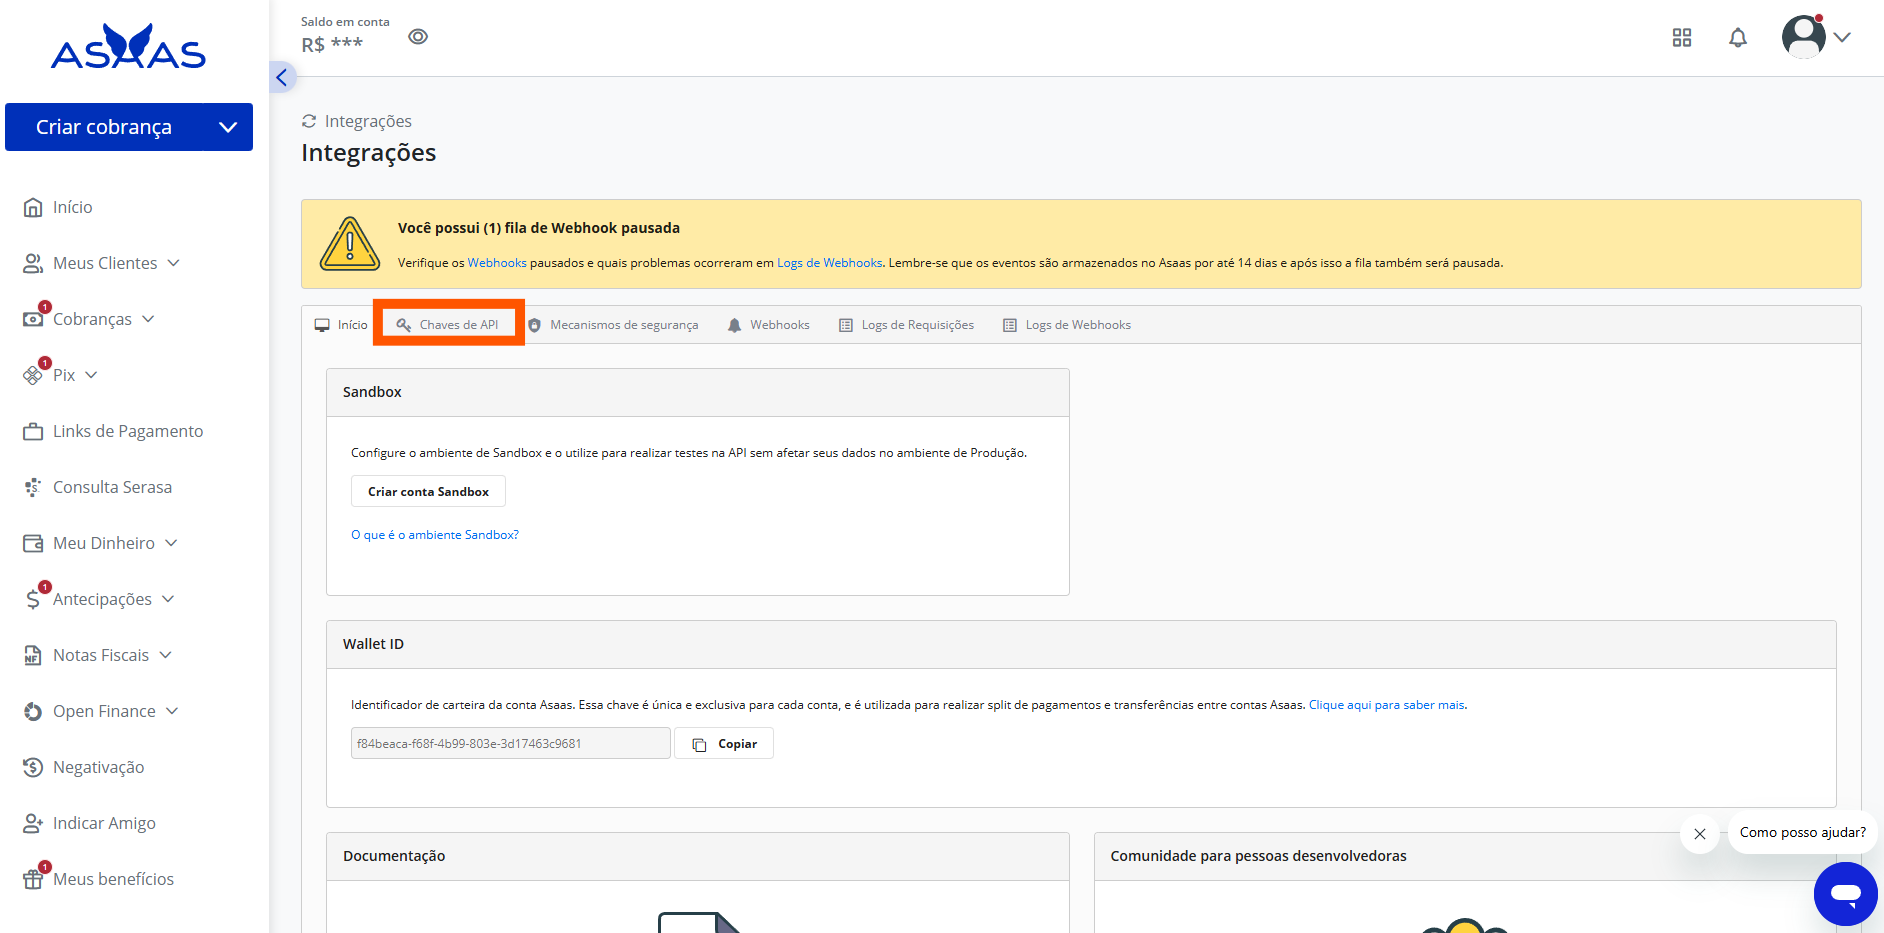Click Criar conta Sandbox button

coord(428,491)
